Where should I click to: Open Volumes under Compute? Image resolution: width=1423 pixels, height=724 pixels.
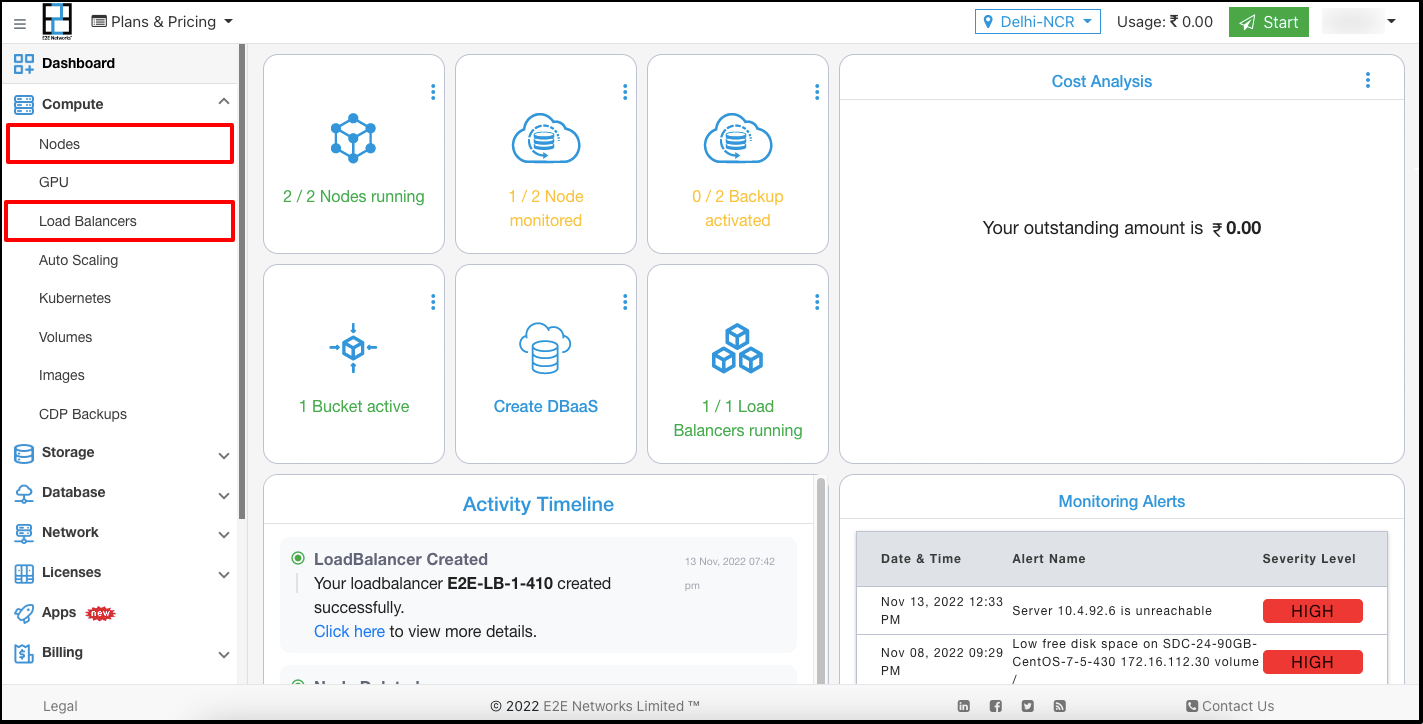tap(65, 337)
